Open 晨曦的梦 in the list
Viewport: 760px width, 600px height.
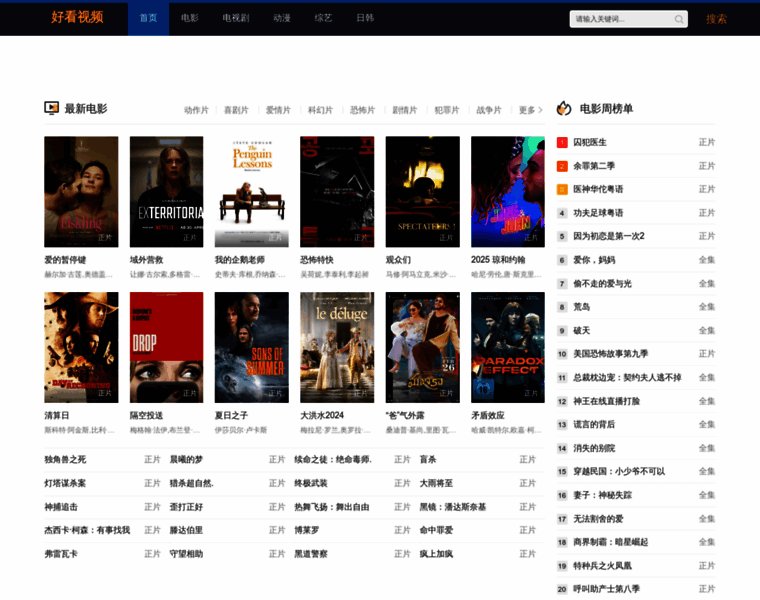point(186,459)
